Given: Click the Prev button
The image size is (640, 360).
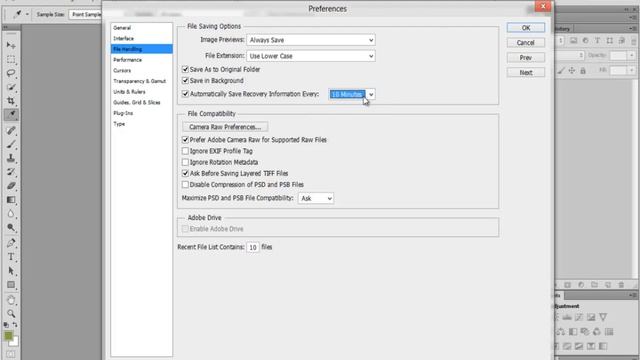Looking at the screenshot, I should pyautogui.click(x=526, y=58).
